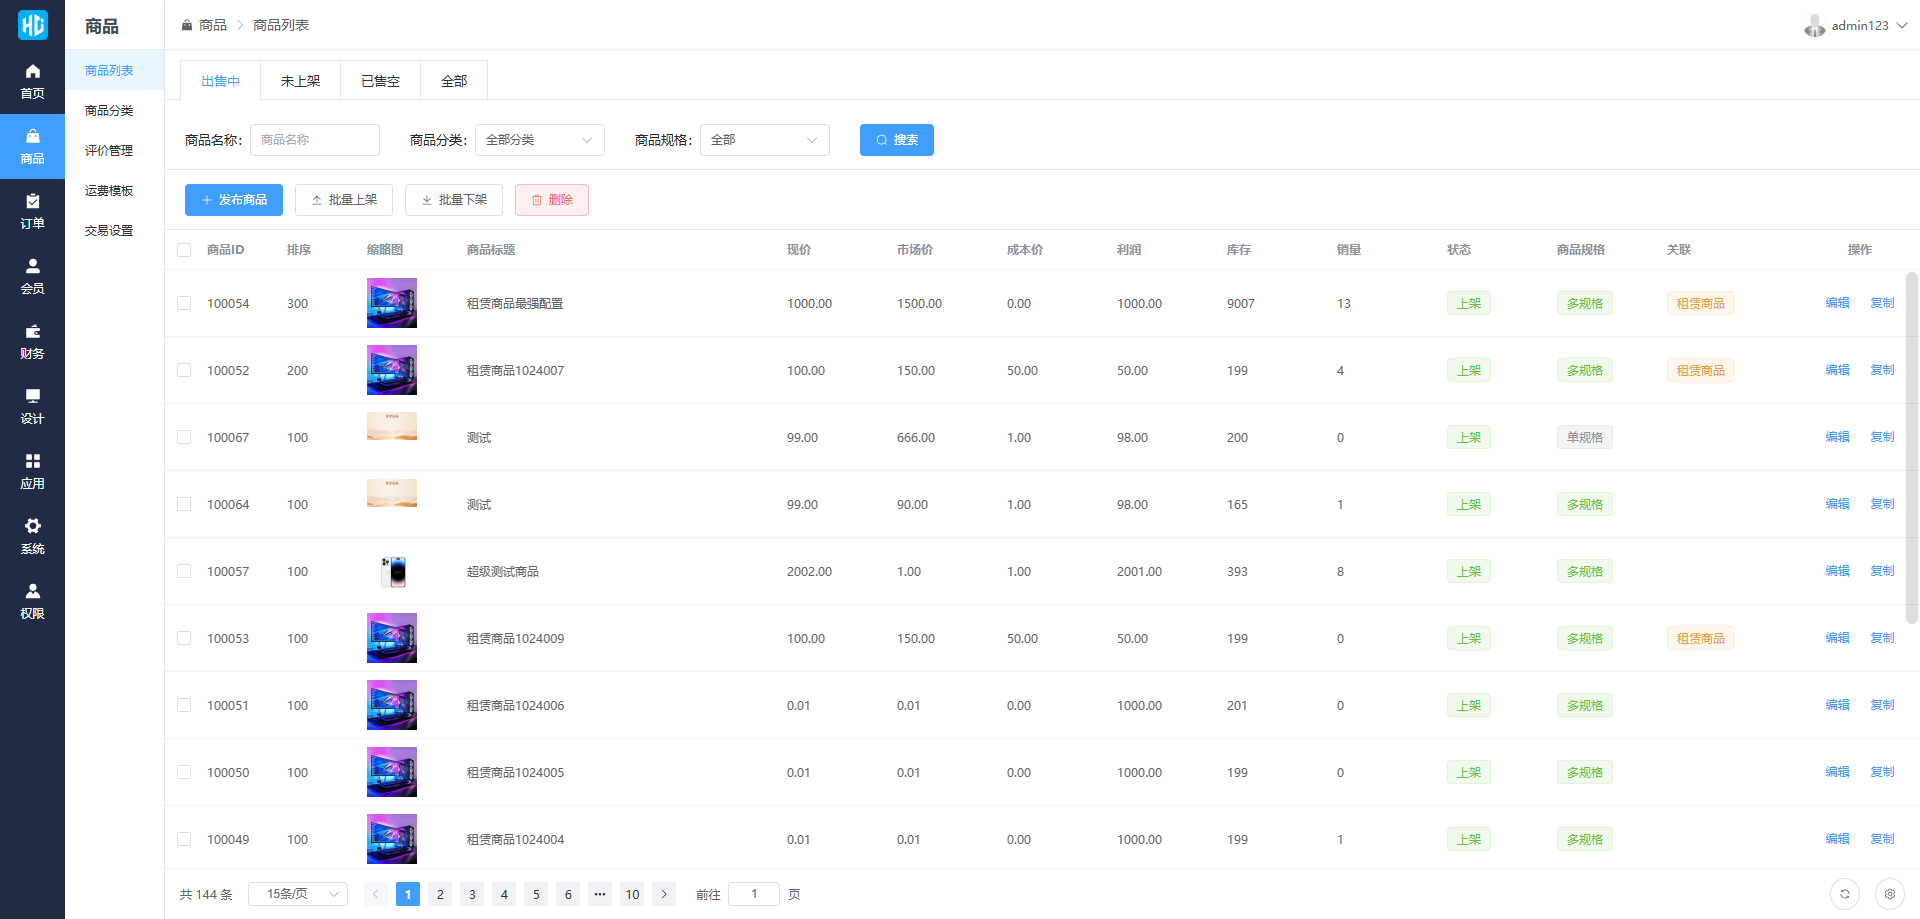Expand the 商品分类 category dropdown
This screenshot has height=919, width=1920.
tap(539, 140)
